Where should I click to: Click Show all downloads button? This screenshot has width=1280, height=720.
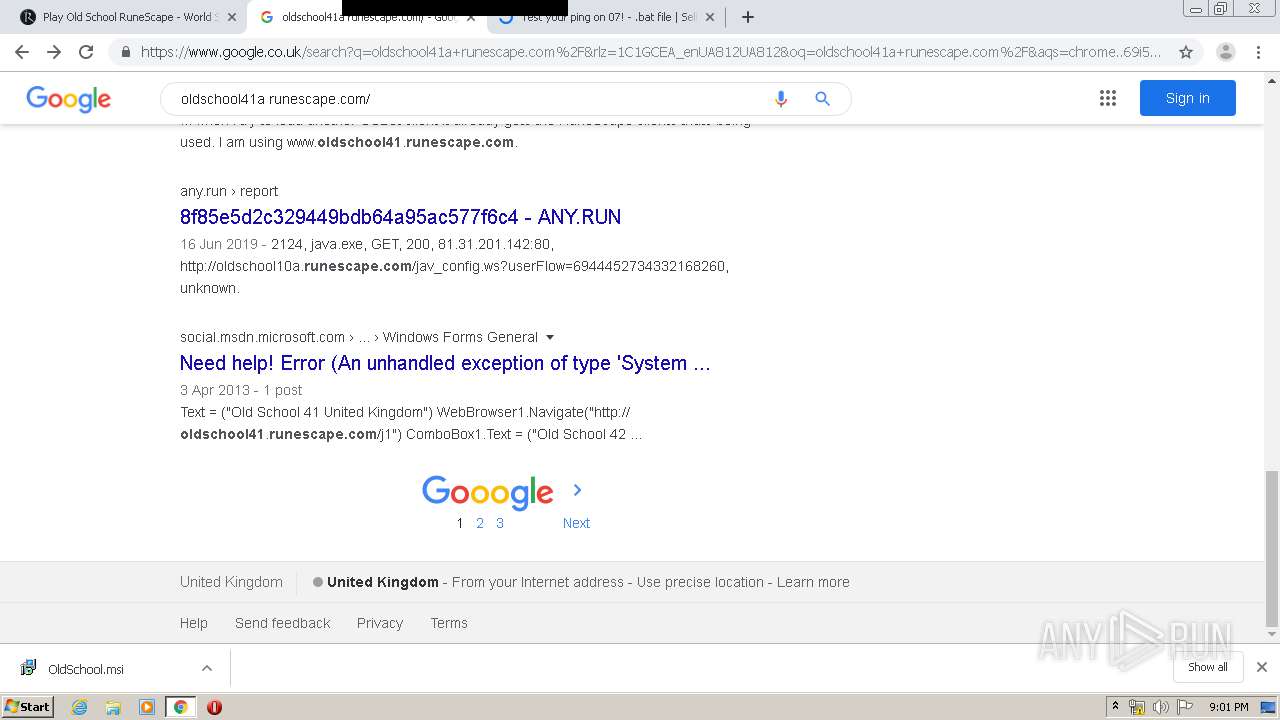pyautogui.click(x=1208, y=667)
